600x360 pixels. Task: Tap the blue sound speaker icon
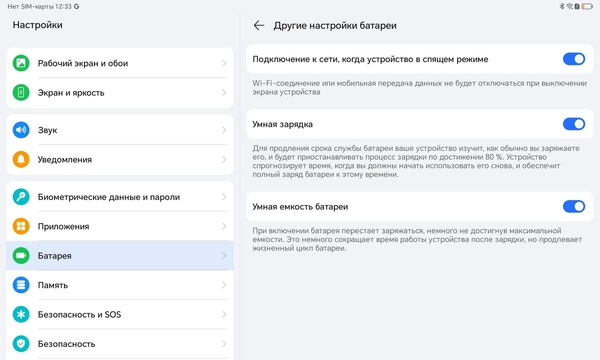[x=21, y=130]
